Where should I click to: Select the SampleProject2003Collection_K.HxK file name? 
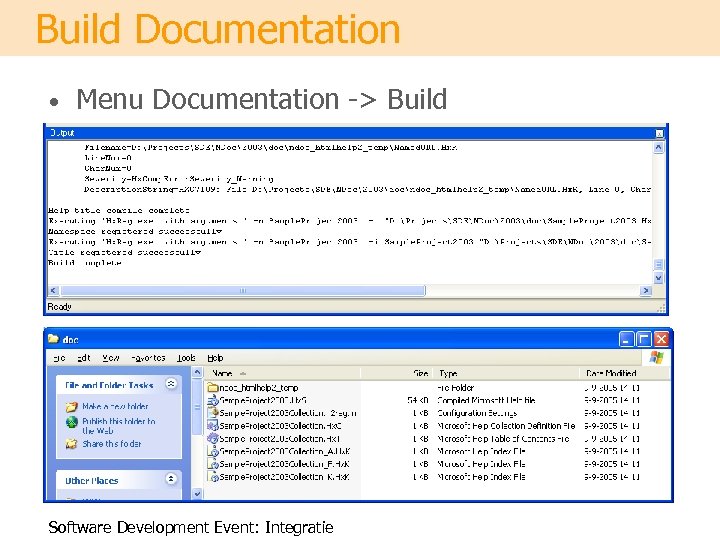pos(285,477)
